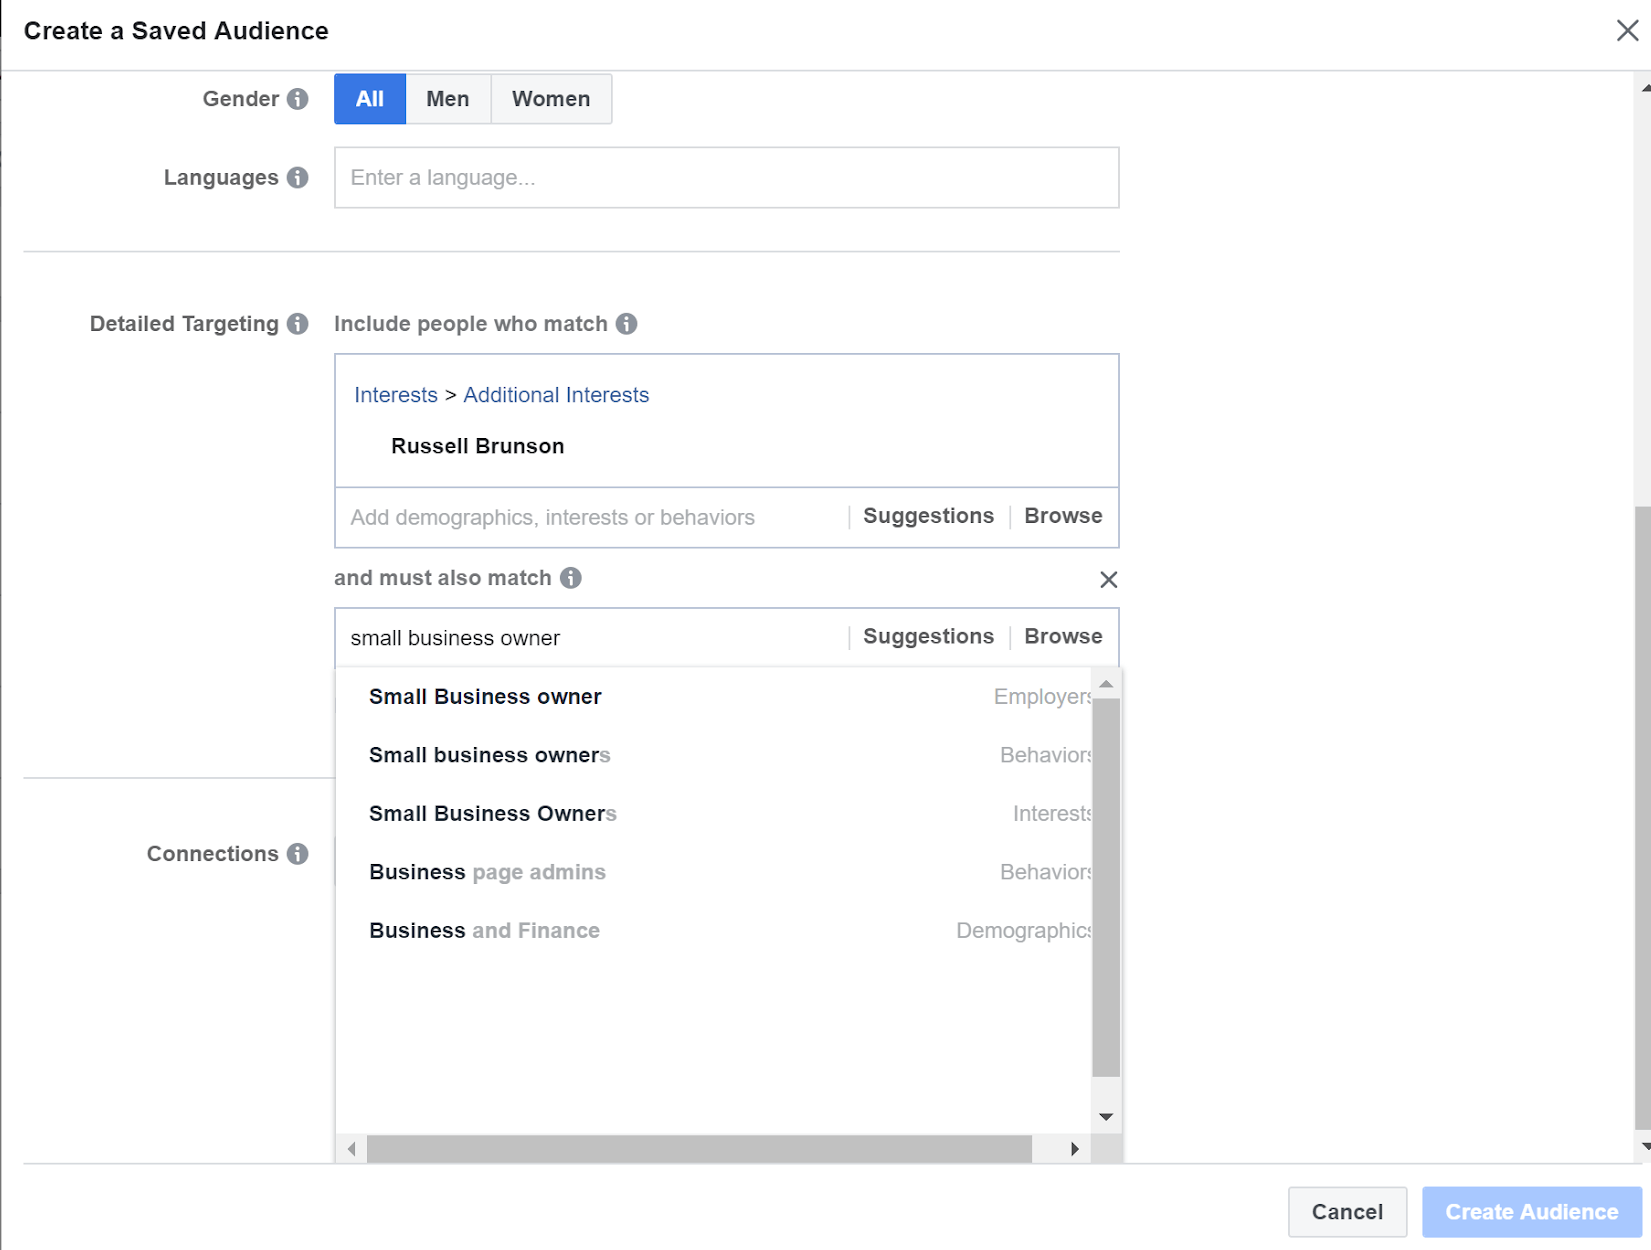Click the Create Audience button
1651x1250 pixels.
(1531, 1212)
